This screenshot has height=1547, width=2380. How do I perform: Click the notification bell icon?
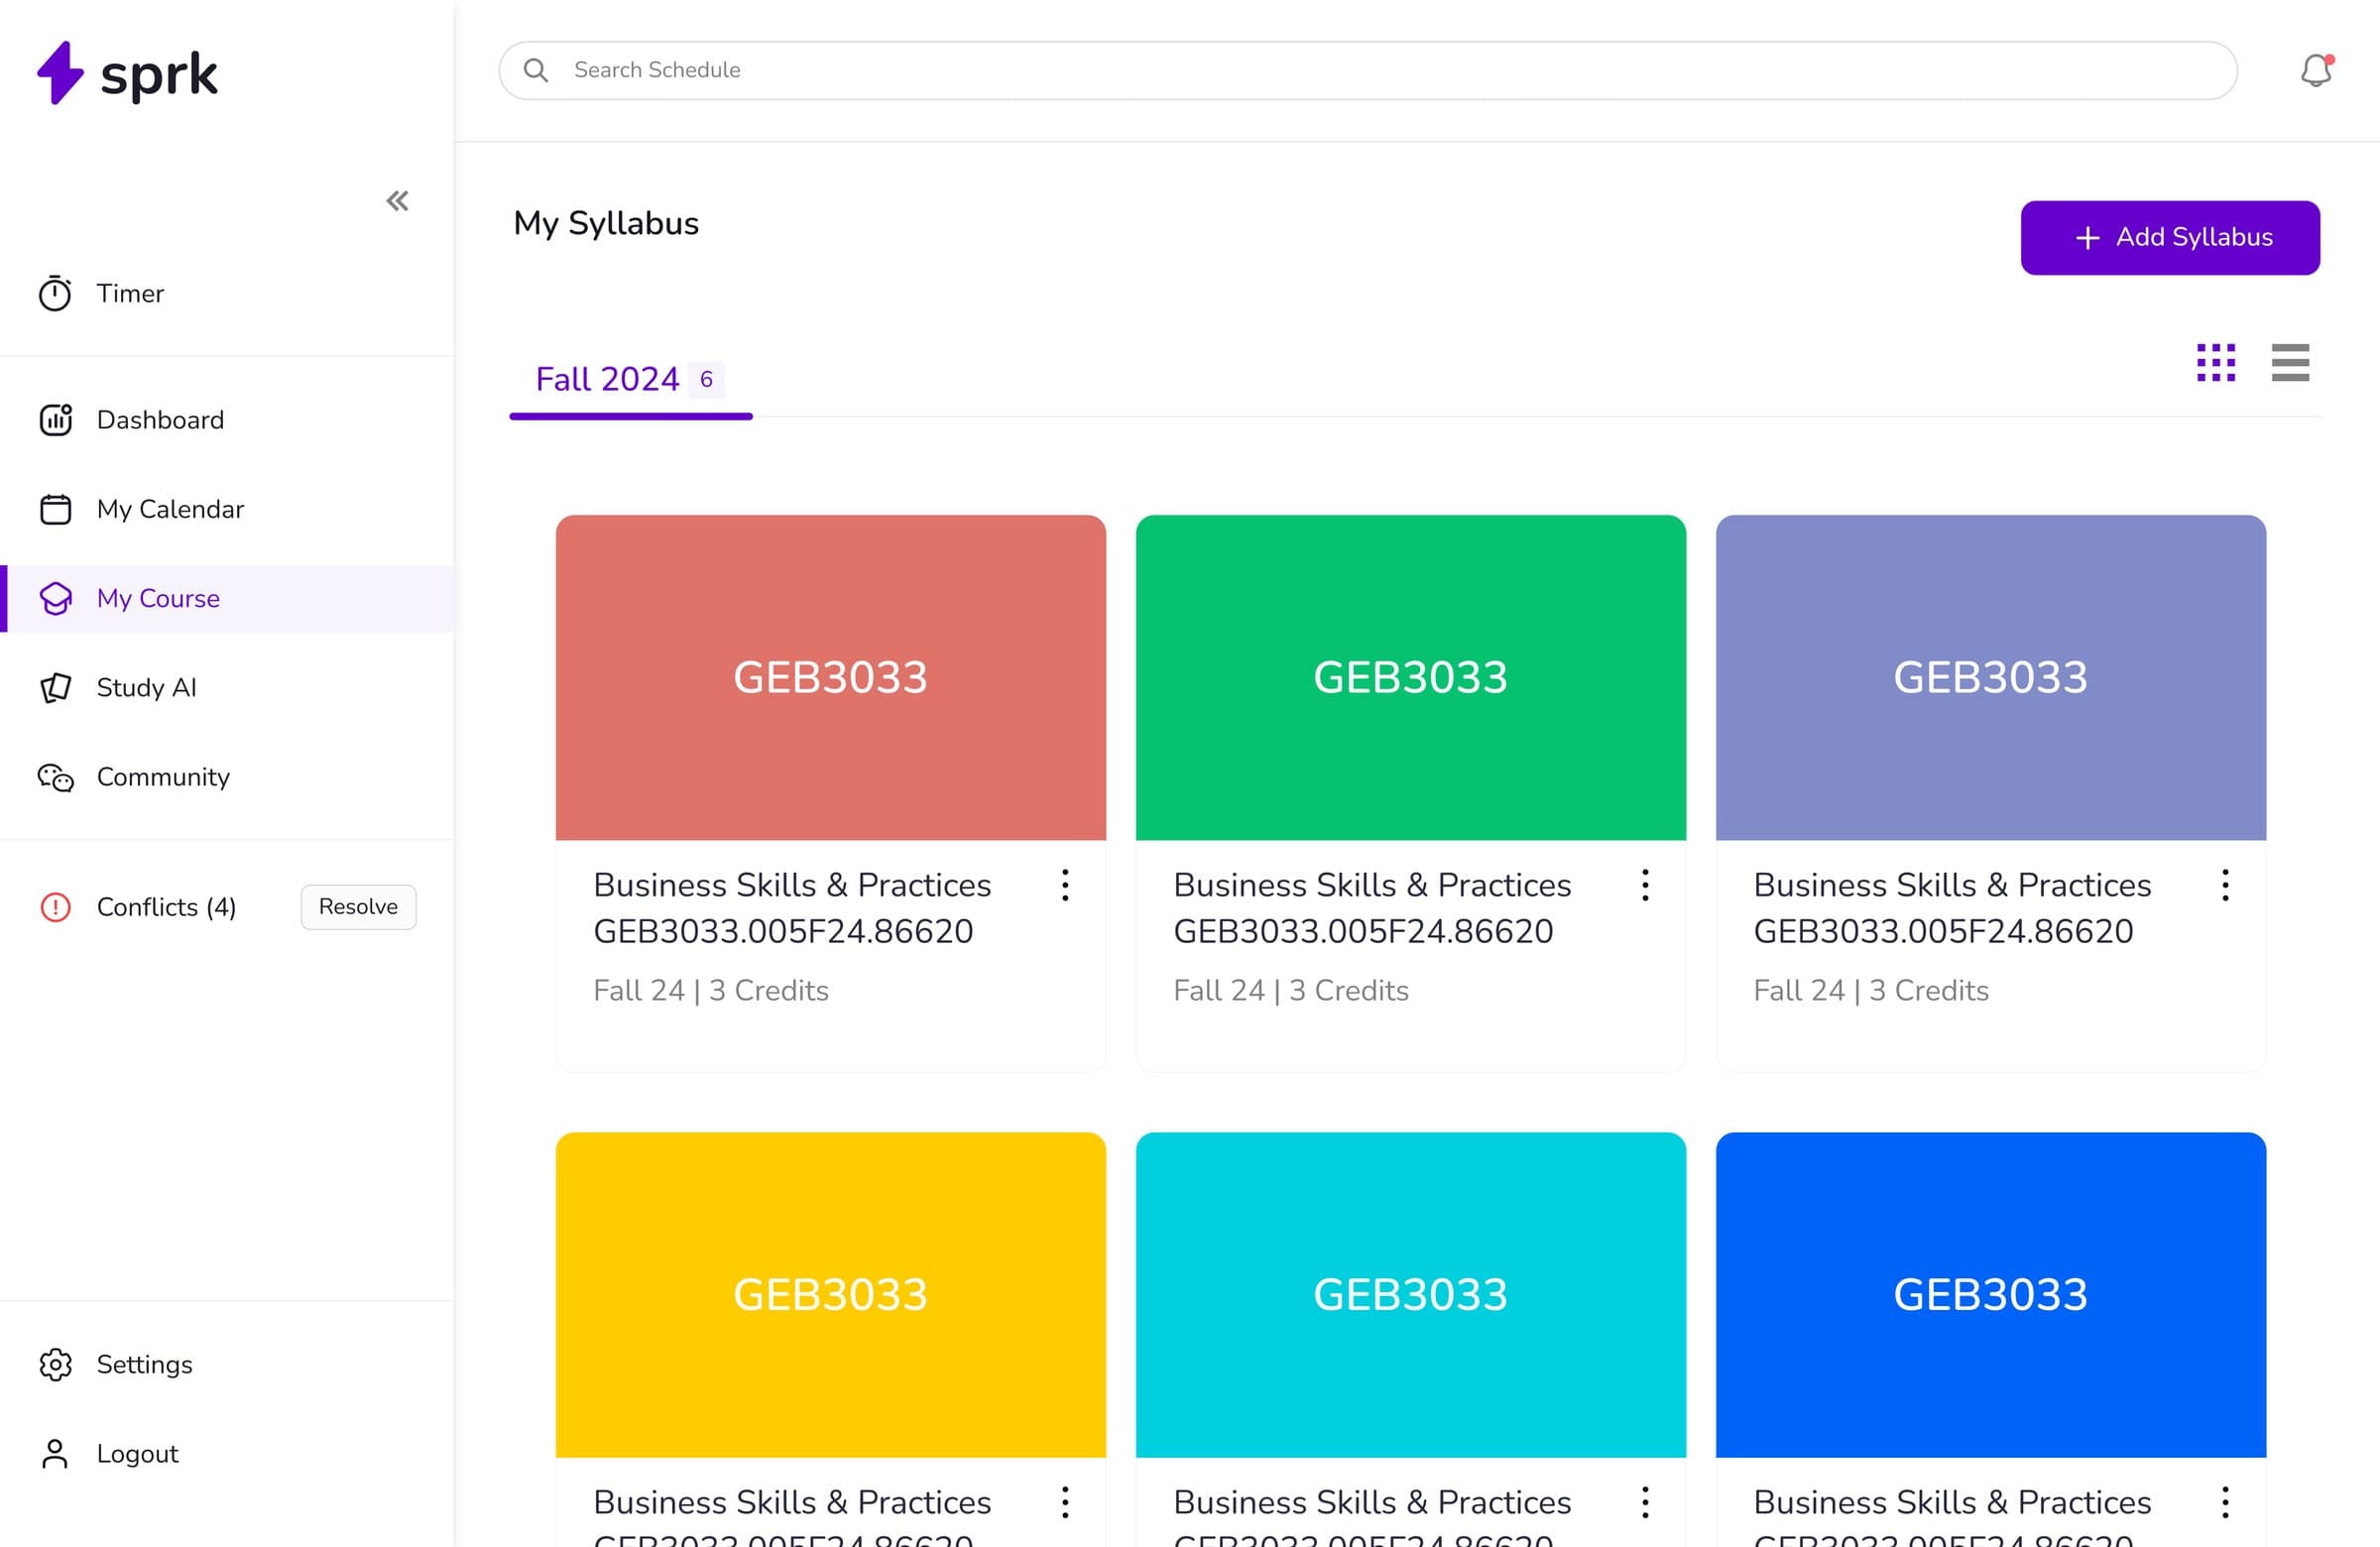[2315, 70]
